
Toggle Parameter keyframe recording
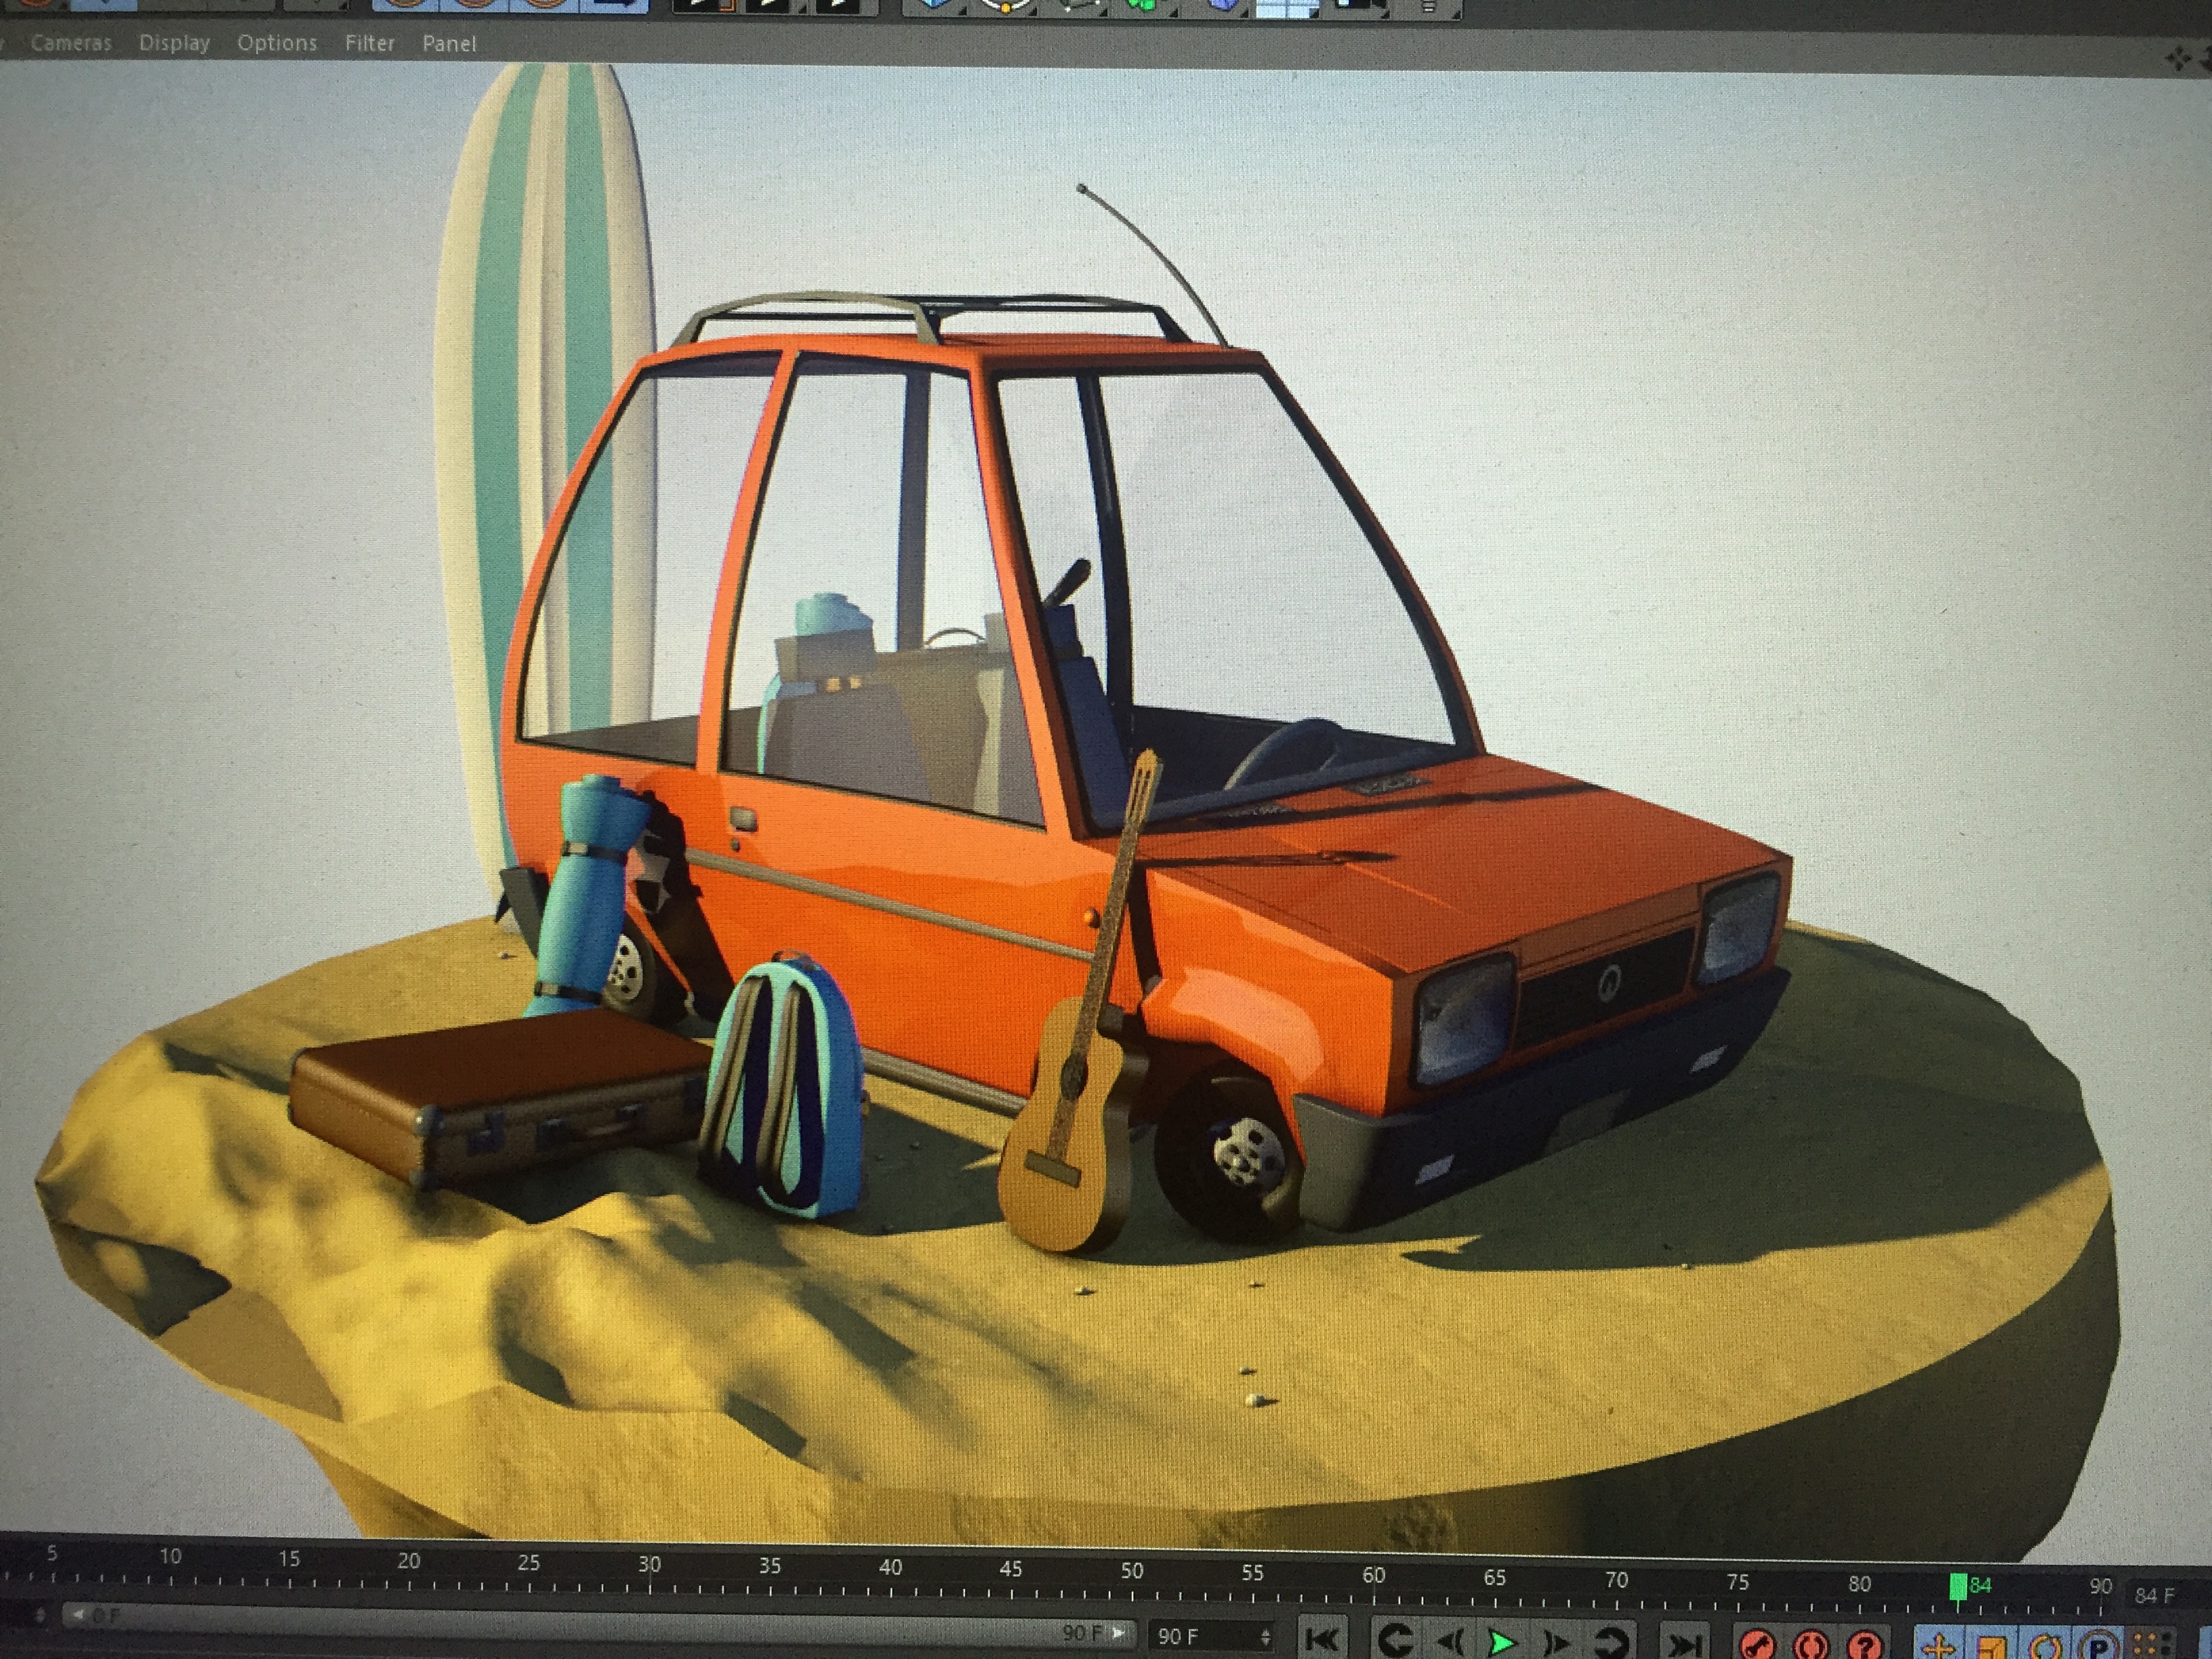coord(2099,1645)
